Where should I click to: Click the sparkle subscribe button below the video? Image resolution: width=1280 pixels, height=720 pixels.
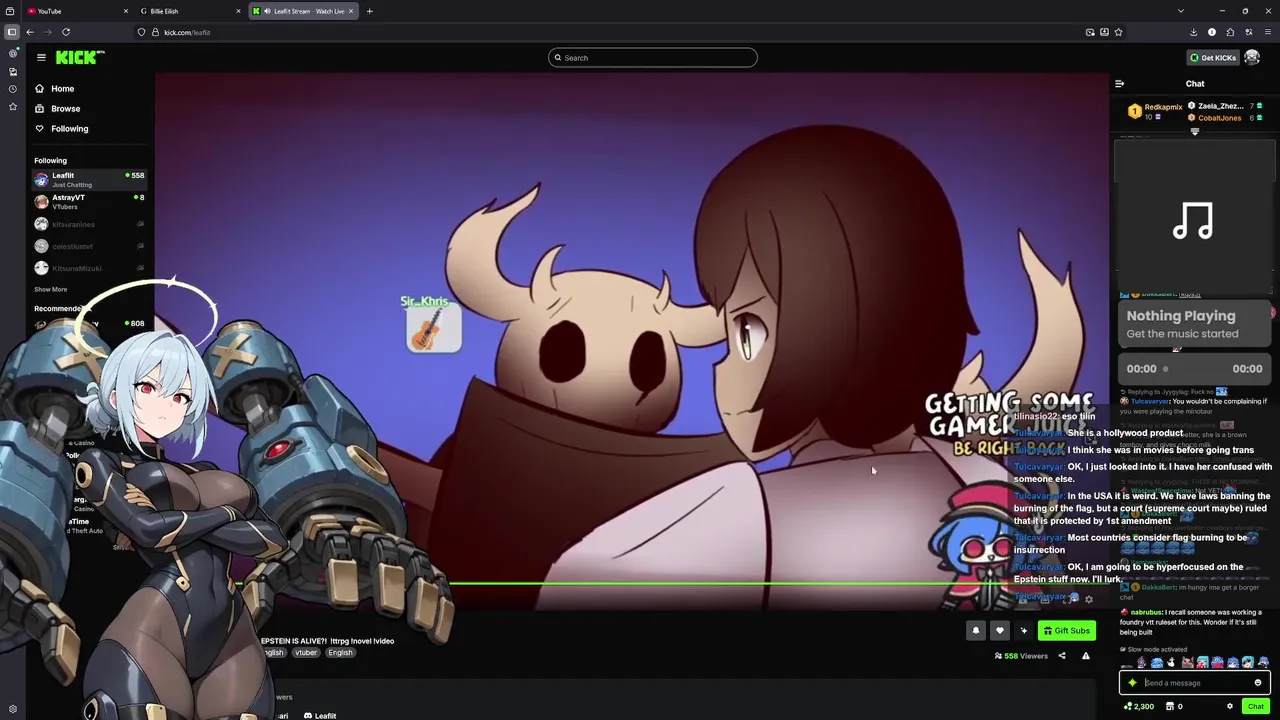tap(1023, 630)
